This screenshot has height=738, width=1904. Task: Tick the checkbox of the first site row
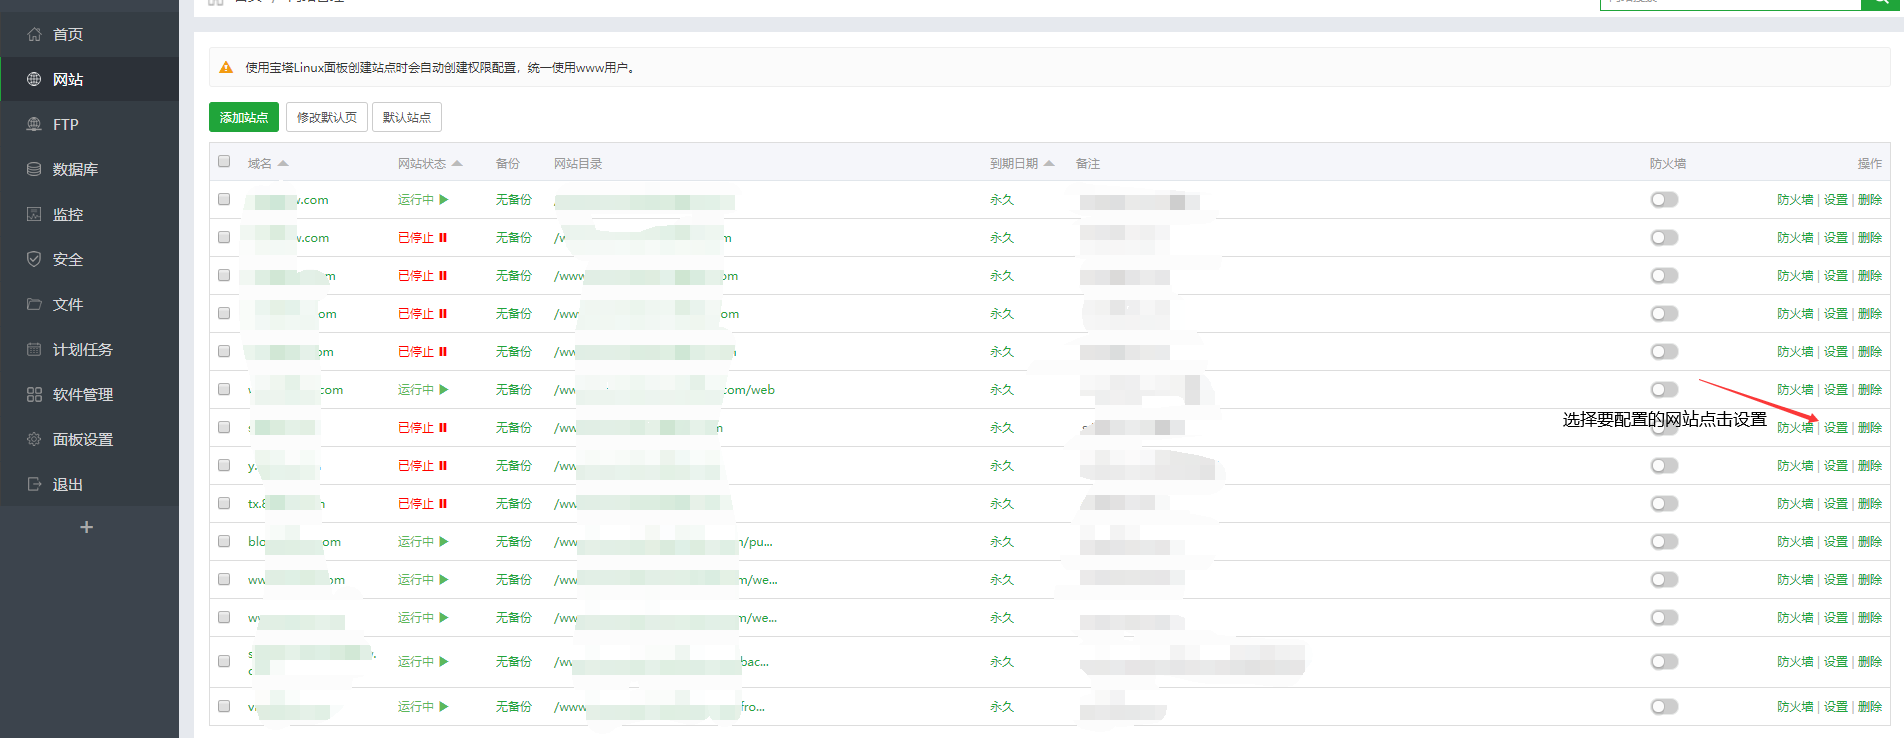pos(224,200)
